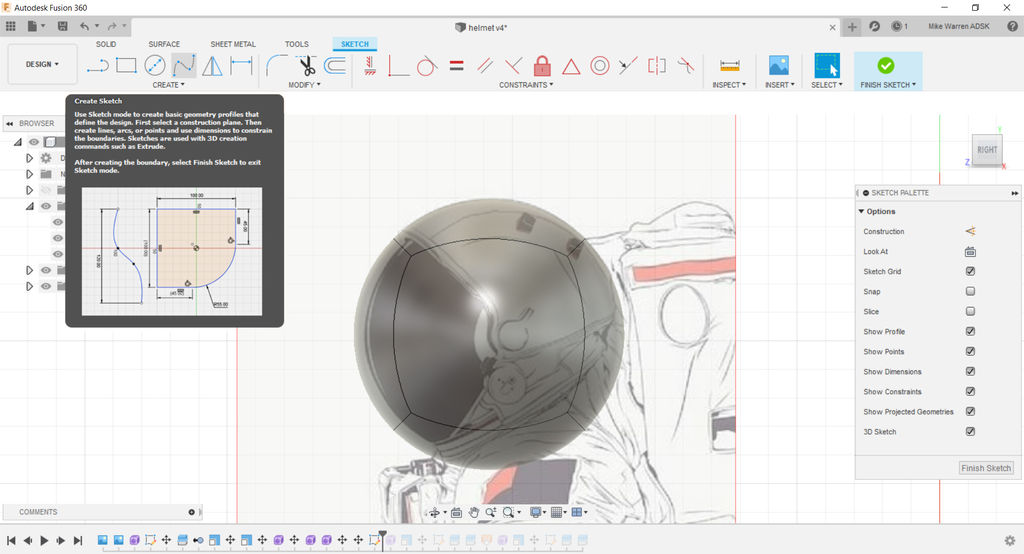The width and height of the screenshot is (1024, 554).
Task: Click the Construction line icon in palette
Action: [x=970, y=231]
